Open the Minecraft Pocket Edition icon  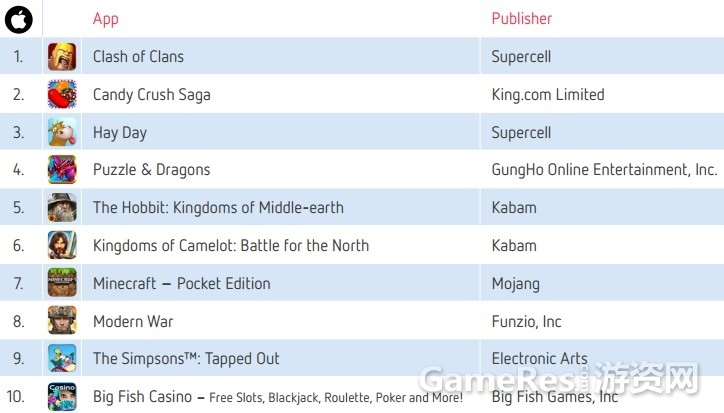point(62,283)
